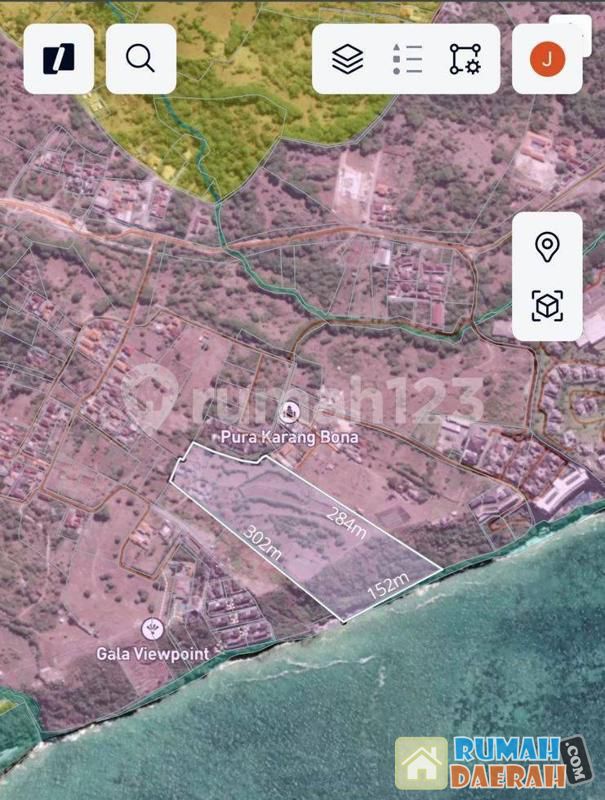Open the orange J user profile avatar
Screen dimensions: 605x800
547,59
